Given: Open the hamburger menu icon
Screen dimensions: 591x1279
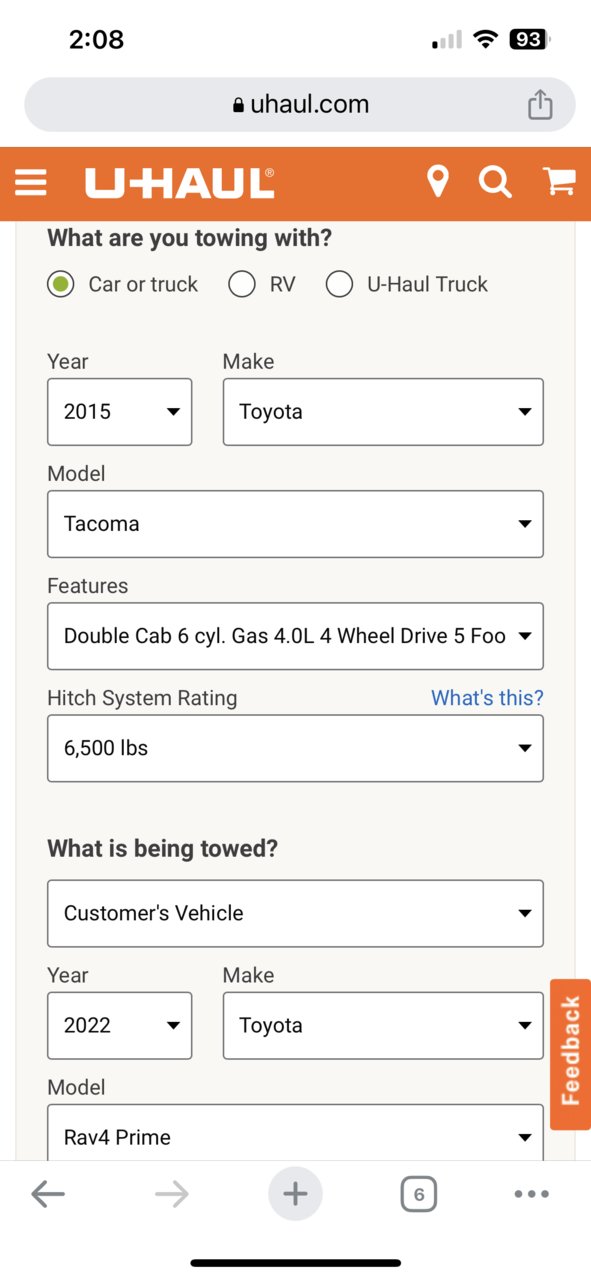Looking at the screenshot, I should click(x=31, y=182).
